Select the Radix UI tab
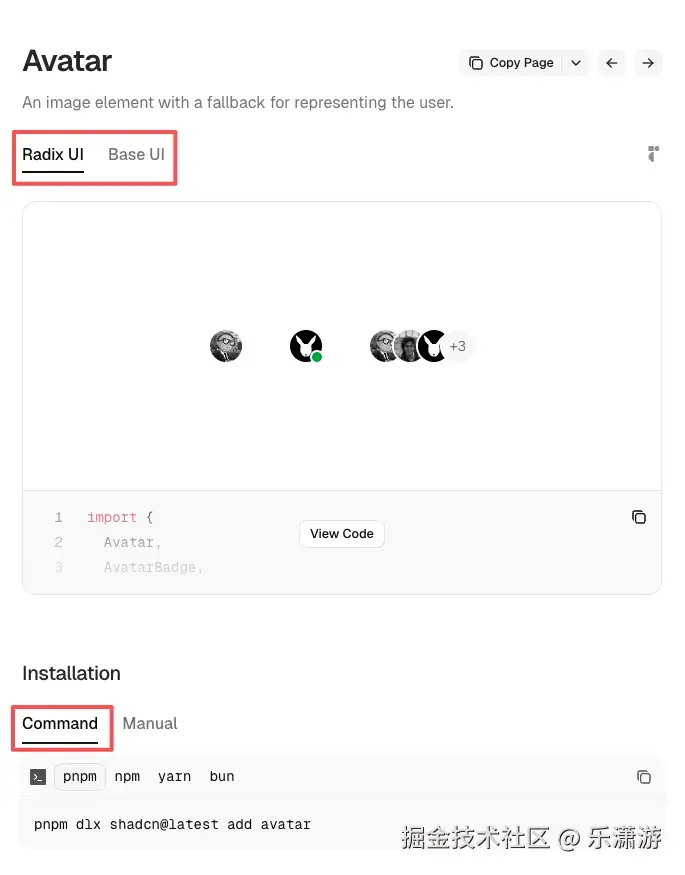685x875 pixels. point(53,155)
